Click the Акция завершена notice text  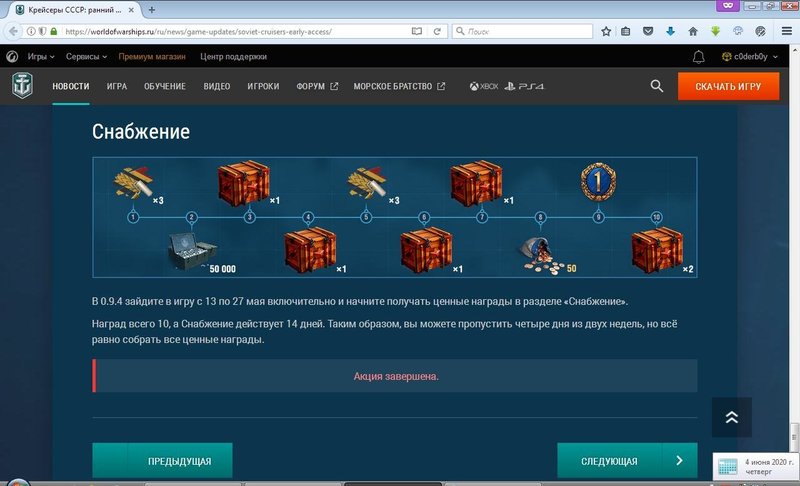[x=396, y=376]
